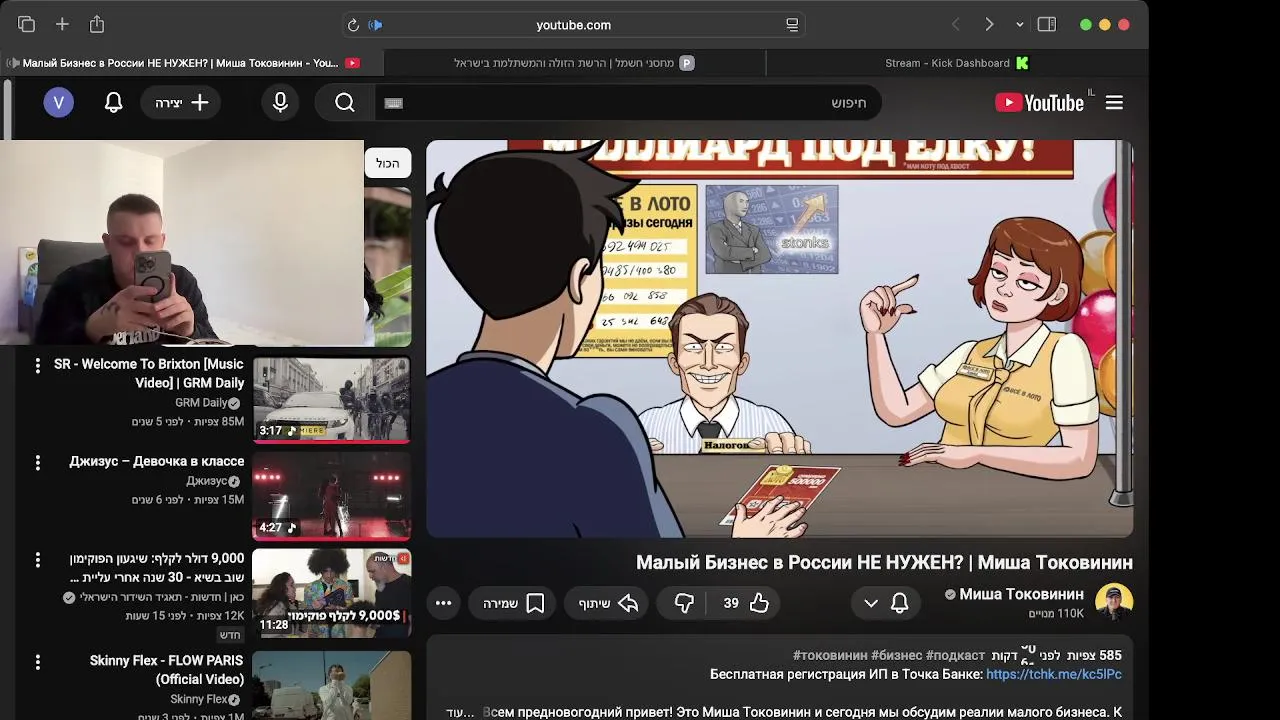Open Safari tab overview icon
The image size is (1280, 720).
tap(26, 24)
